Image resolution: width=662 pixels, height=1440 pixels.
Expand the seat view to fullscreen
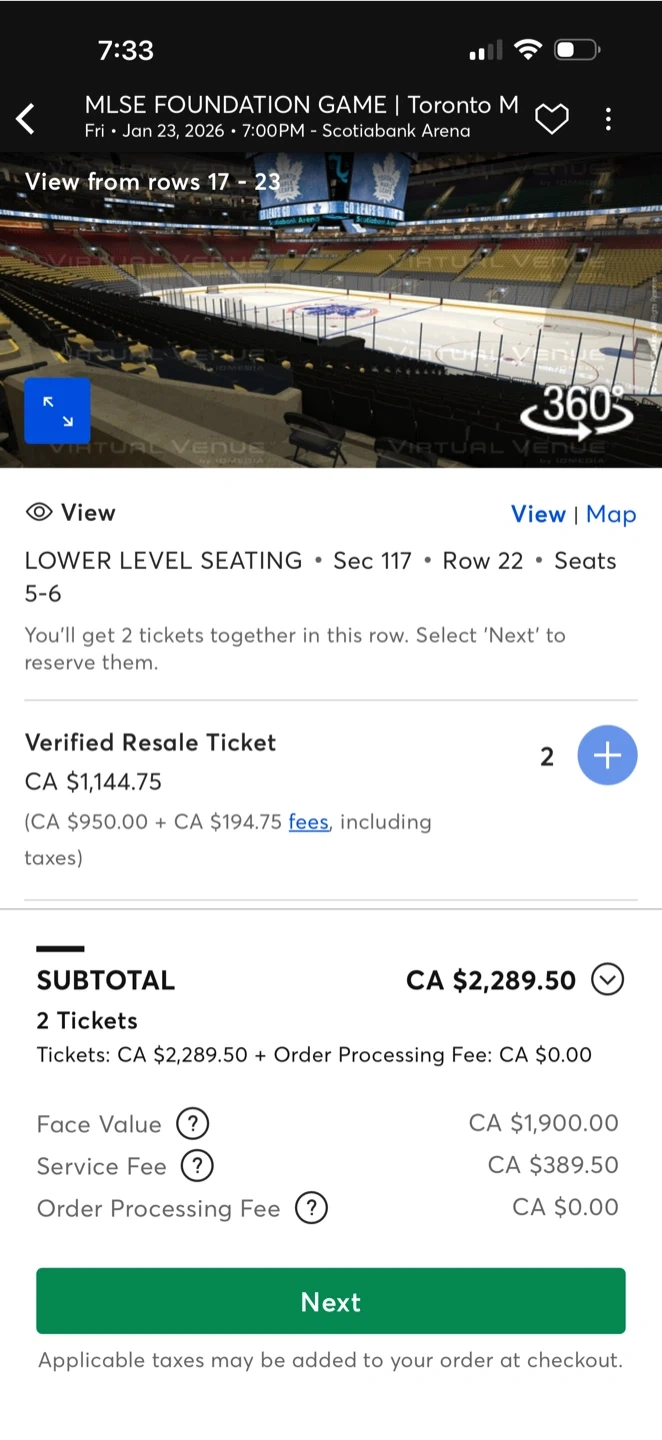57,410
